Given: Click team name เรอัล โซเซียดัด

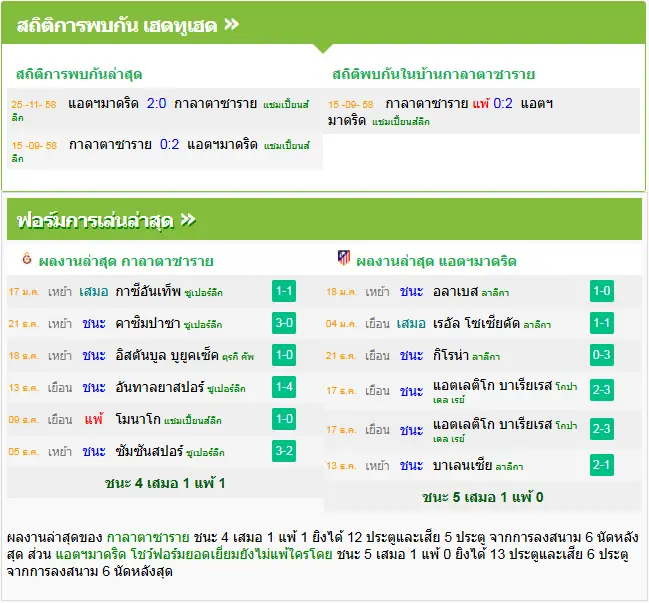Looking at the screenshot, I should coord(476,323).
